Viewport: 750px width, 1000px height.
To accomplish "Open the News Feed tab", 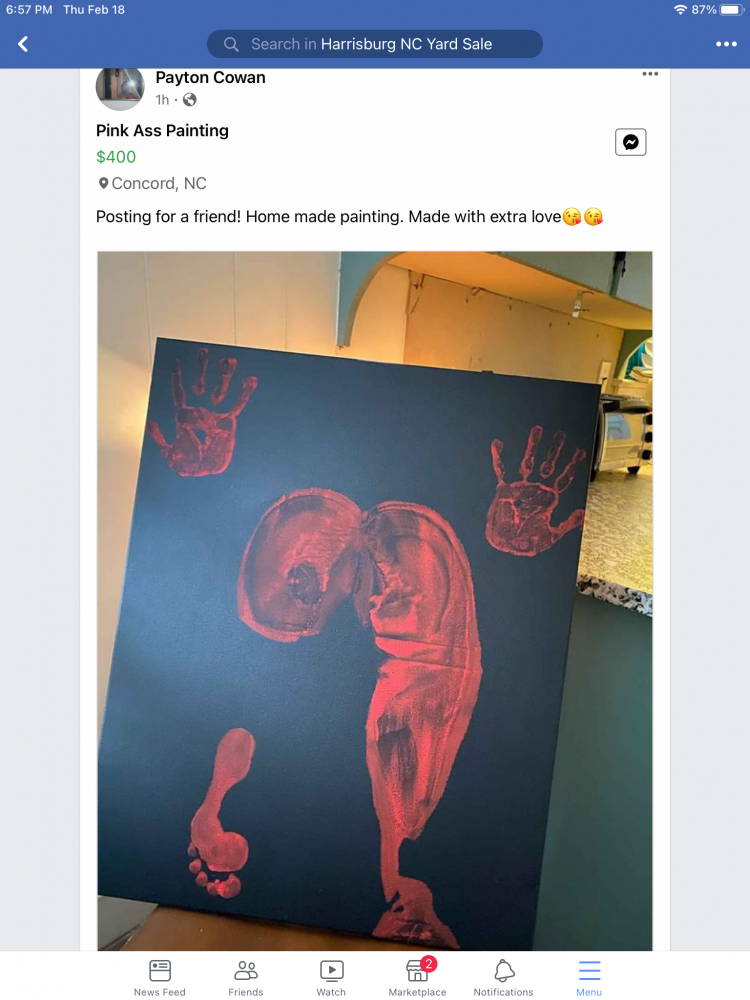I will click(x=160, y=977).
